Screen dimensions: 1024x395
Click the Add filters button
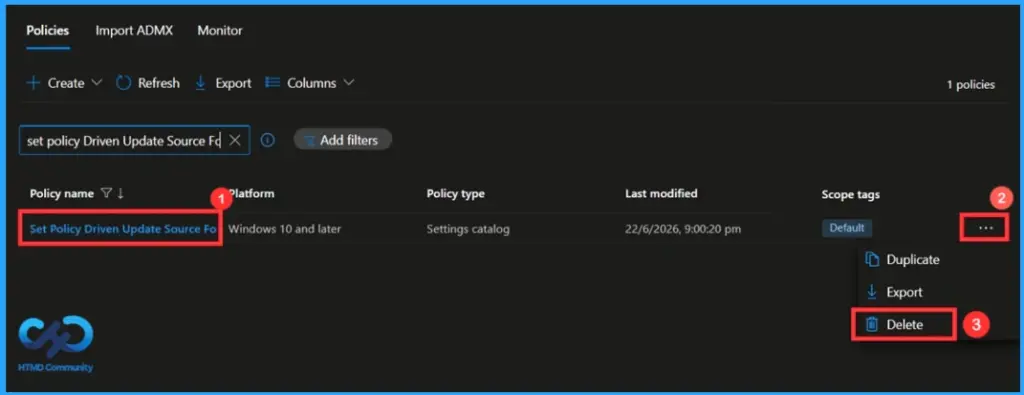click(x=343, y=140)
